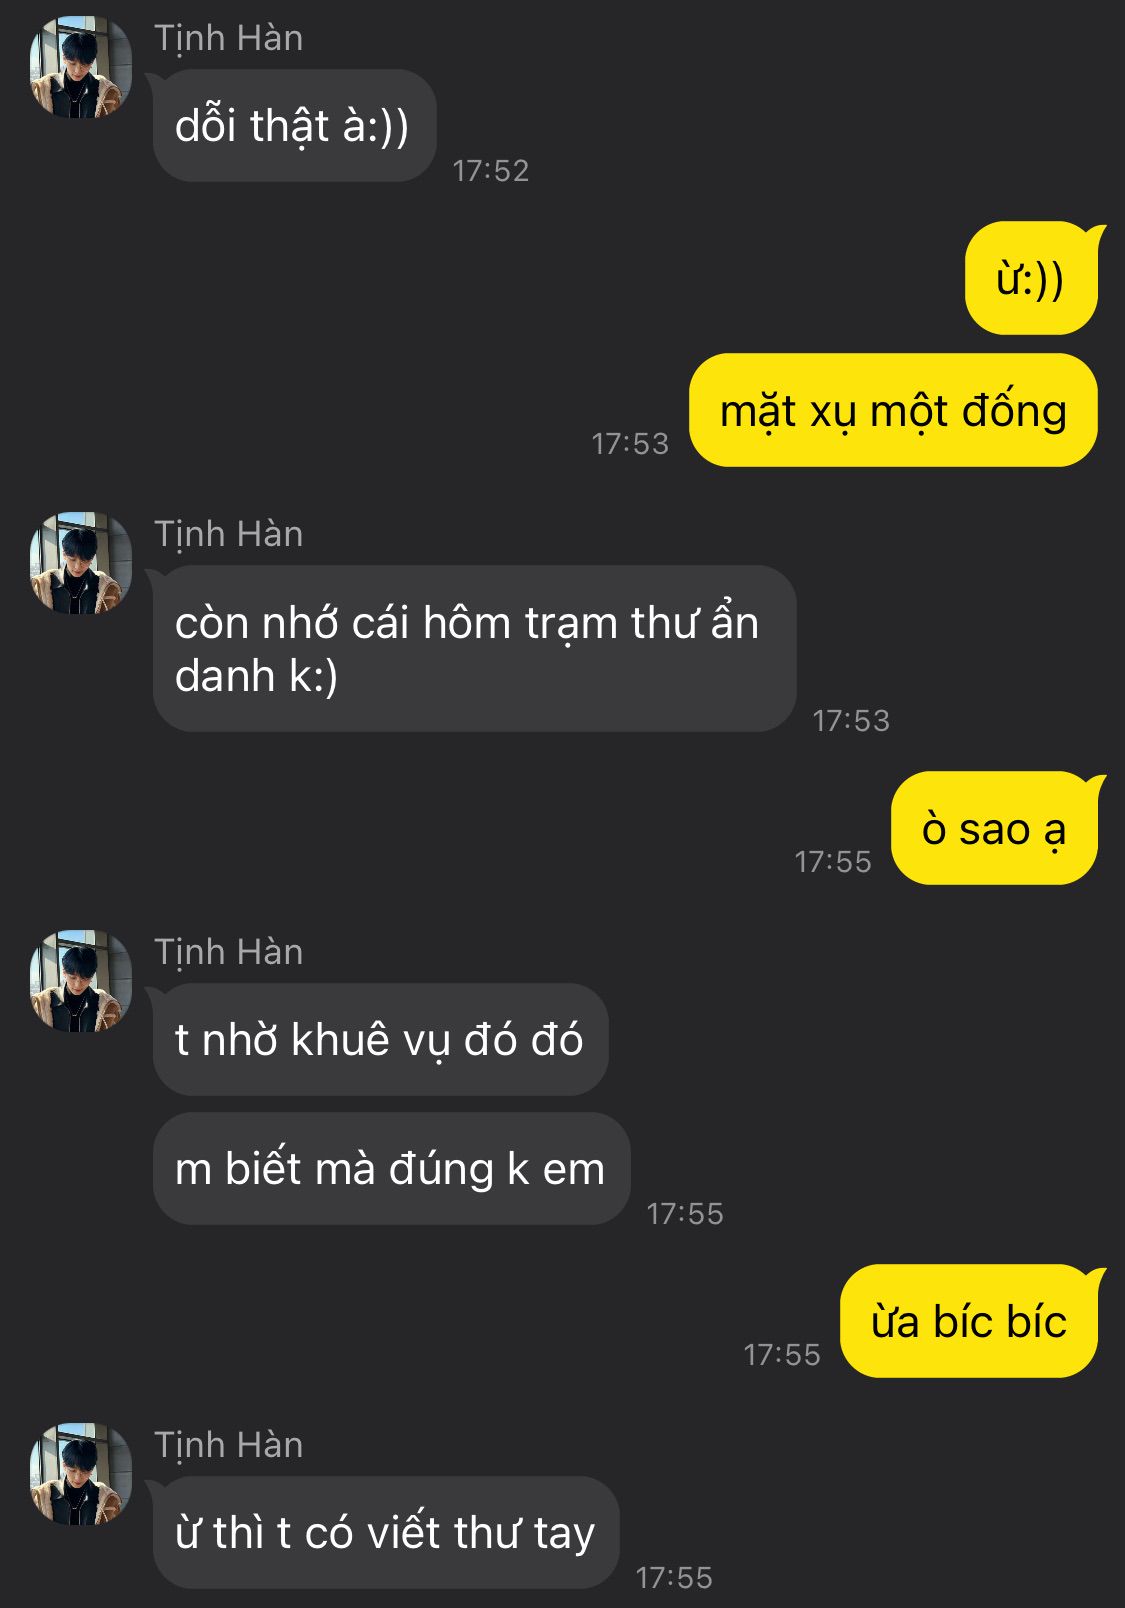Select the yellow "ừ:))" message bubble
Image resolution: width=1125 pixels, height=1608 pixels.
[1031, 278]
